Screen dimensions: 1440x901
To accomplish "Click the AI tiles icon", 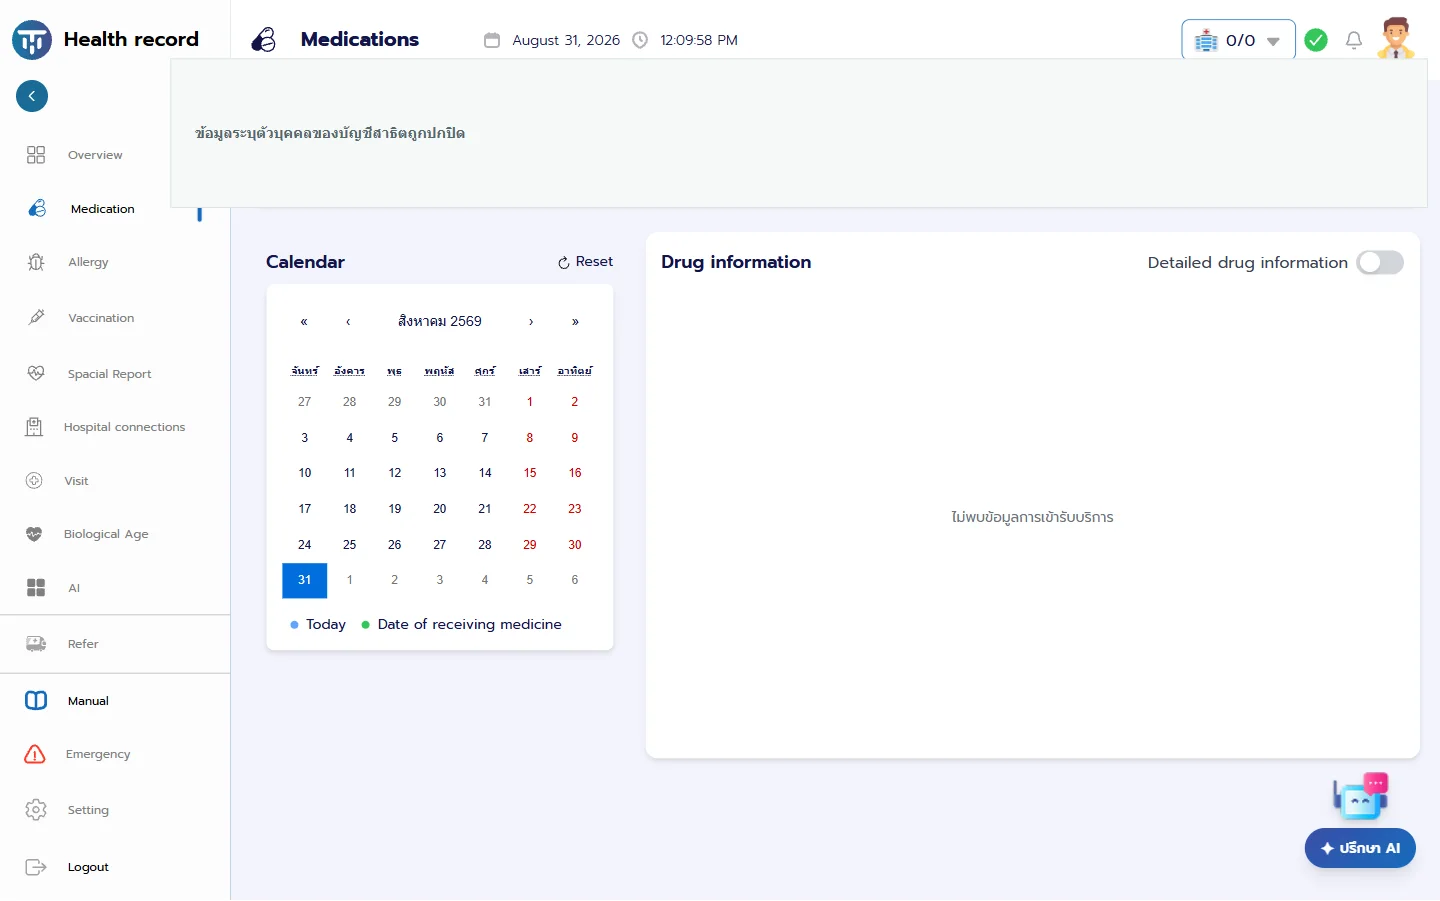I will tap(36, 588).
